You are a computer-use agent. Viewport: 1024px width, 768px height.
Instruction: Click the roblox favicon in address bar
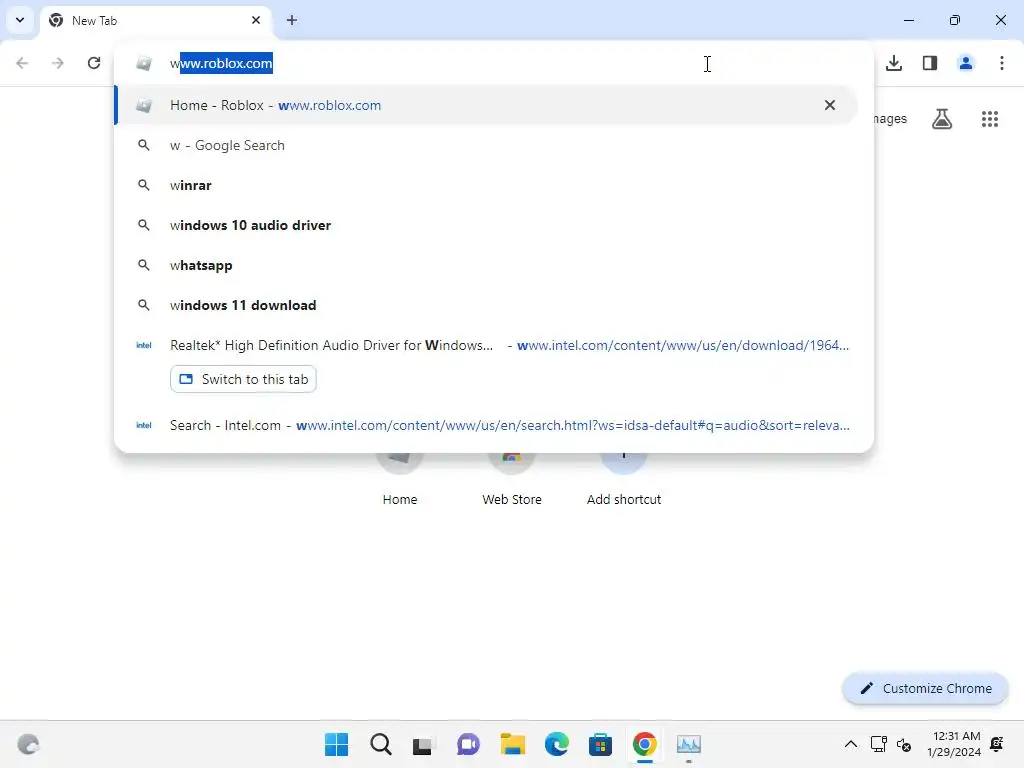click(144, 63)
